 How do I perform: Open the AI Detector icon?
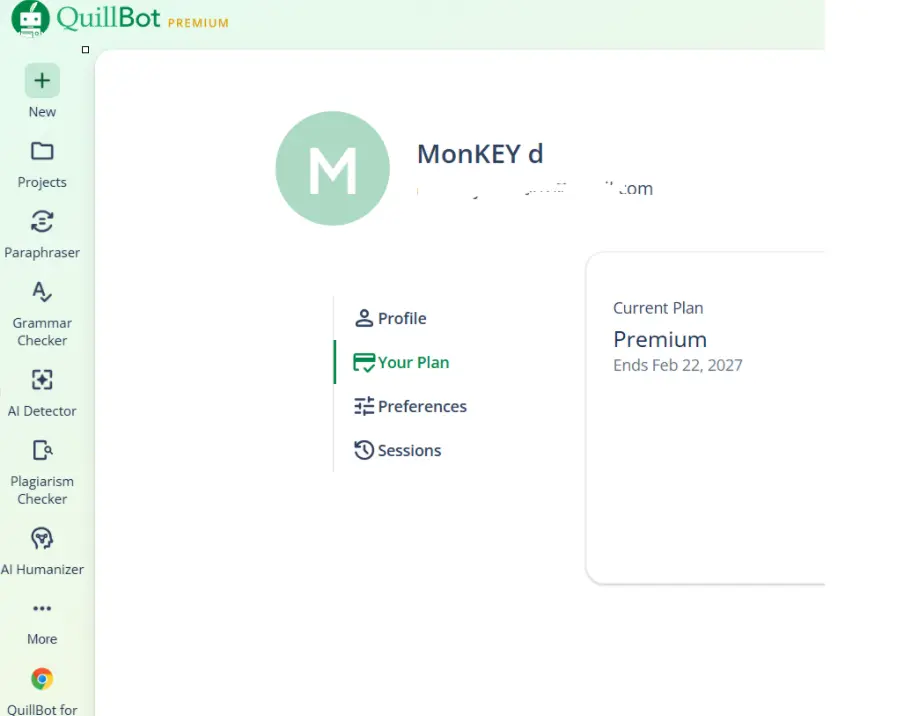click(42, 380)
